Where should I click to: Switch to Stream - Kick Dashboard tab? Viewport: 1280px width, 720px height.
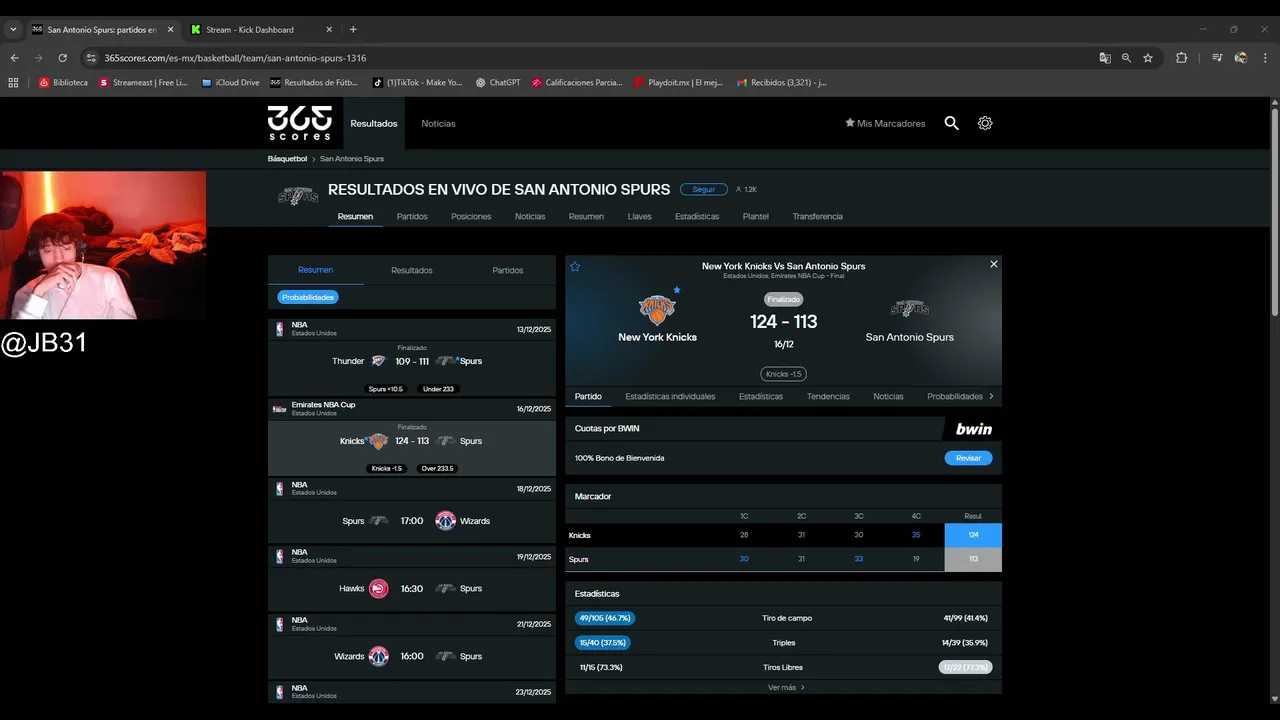point(260,30)
